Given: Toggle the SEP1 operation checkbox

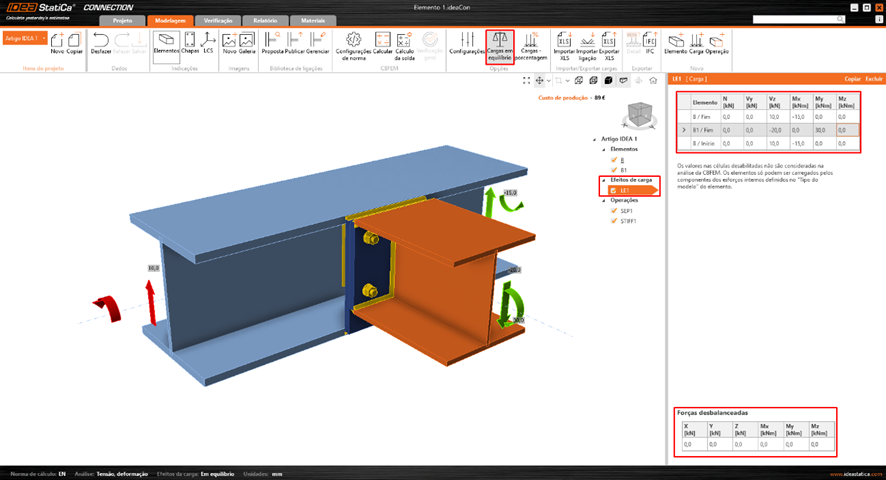Looking at the screenshot, I should point(613,211).
